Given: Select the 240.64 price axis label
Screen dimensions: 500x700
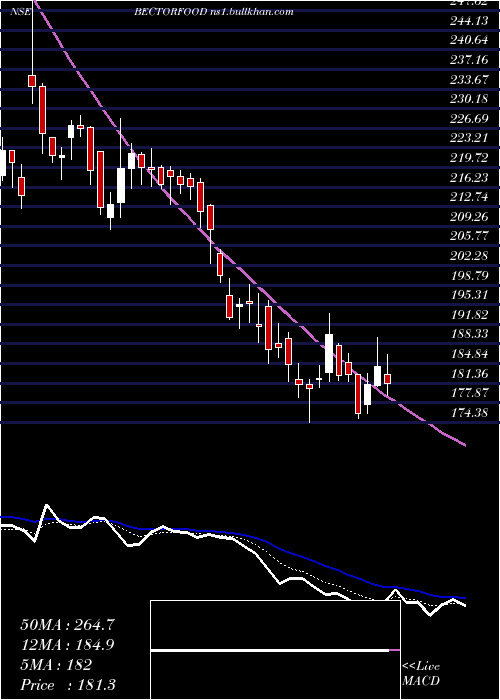Looking at the screenshot, I should (470, 41).
